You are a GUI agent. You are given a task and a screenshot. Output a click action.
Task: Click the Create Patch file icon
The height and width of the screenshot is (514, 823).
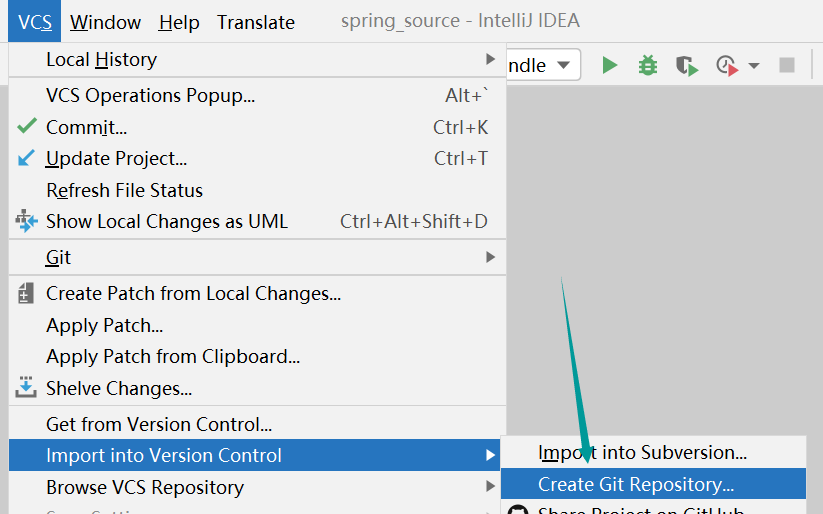[x=26, y=293]
